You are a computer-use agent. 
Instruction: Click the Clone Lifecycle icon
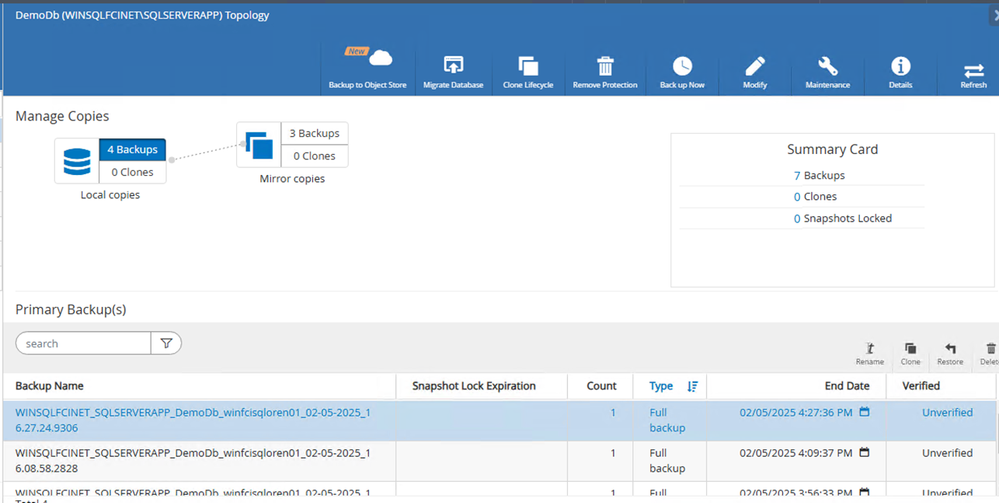(528, 68)
